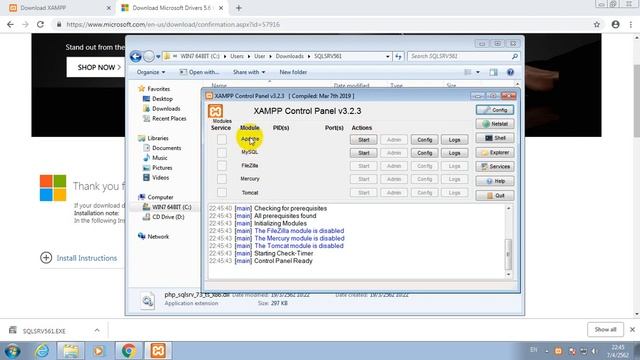Switch to Download Microsoft Drivers tab
The height and width of the screenshot is (360, 640).
coord(172,8)
